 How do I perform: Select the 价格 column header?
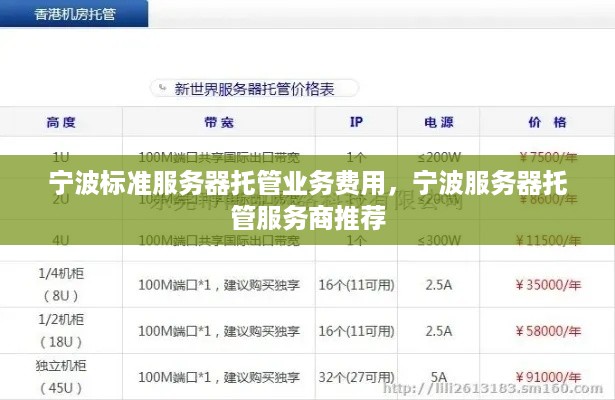(547, 122)
